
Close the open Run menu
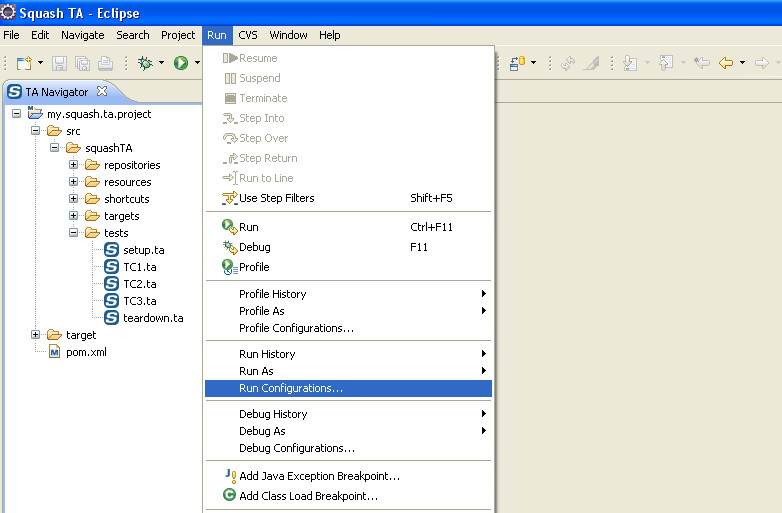[x=217, y=35]
